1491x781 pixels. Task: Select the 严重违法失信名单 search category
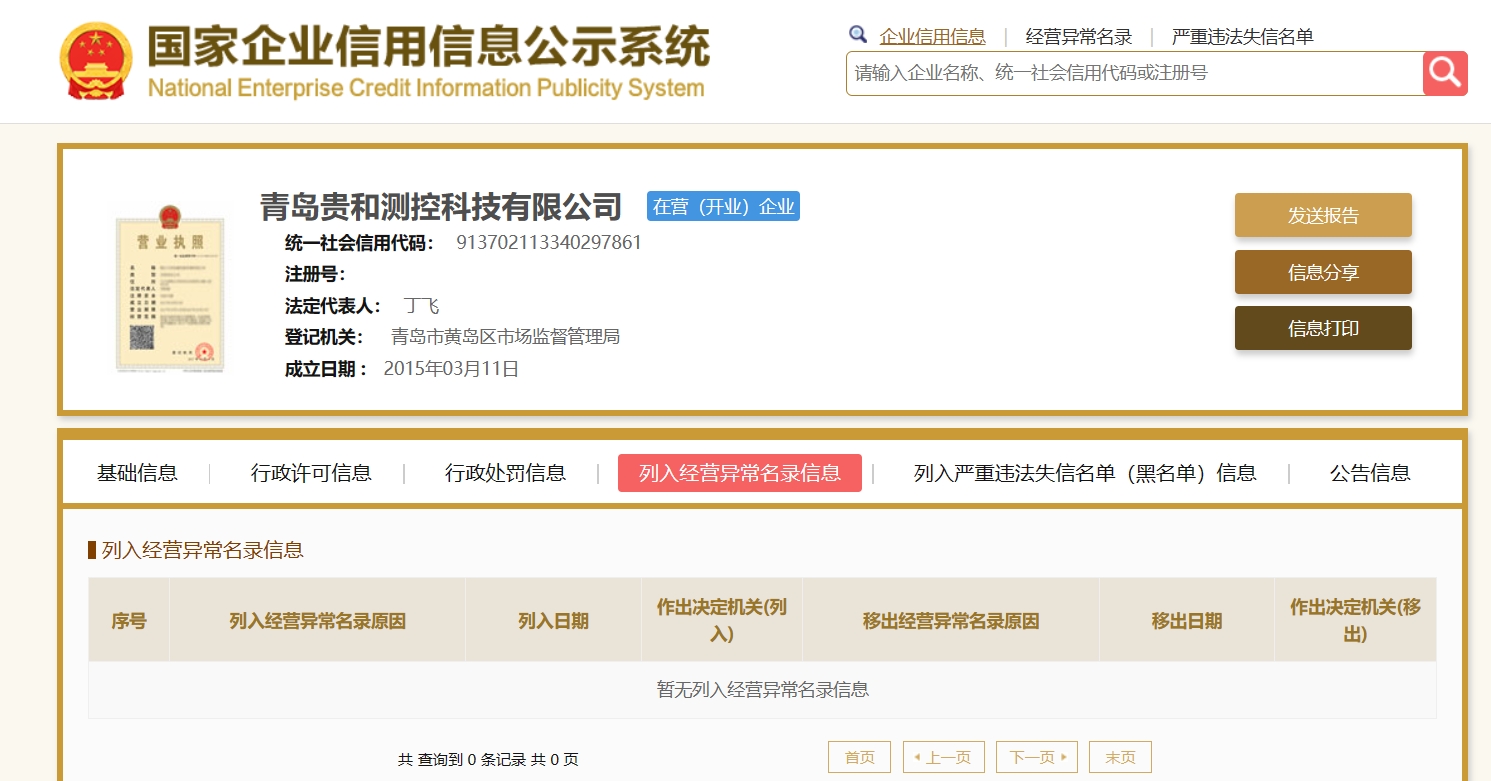(x=1243, y=37)
